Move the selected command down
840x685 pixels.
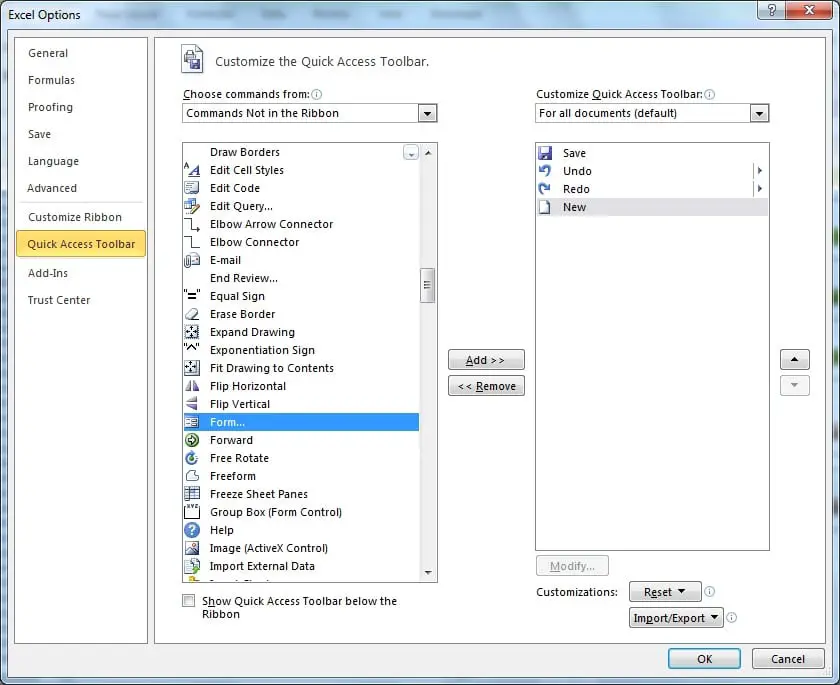click(794, 386)
